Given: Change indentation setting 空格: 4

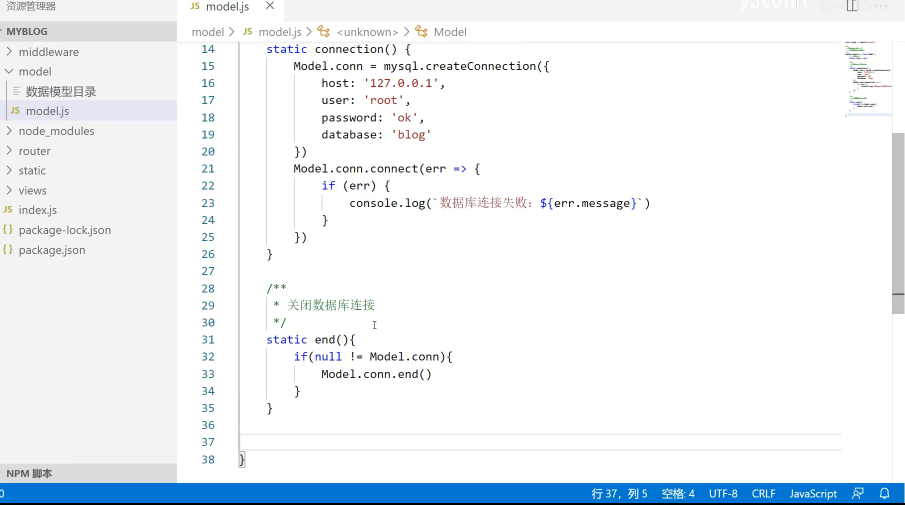Looking at the screenshot, I should pos(678,493).
